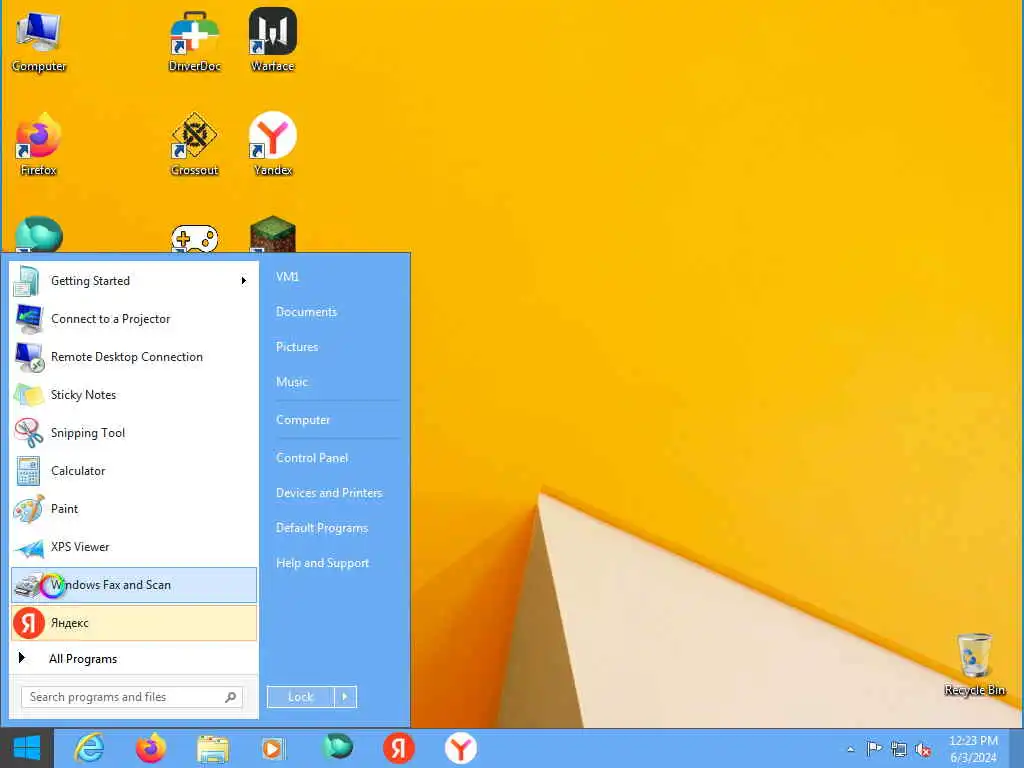The height and width of the screenshot is (768, 1024).
Task: Launch Yandex Browser from the taskbar
Action: (460, 748)
